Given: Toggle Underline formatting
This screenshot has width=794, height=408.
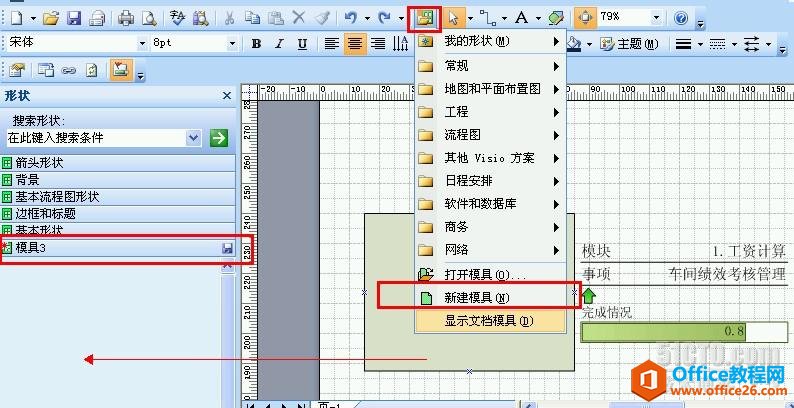Looking at the screenshot, I should coord(302,45).
